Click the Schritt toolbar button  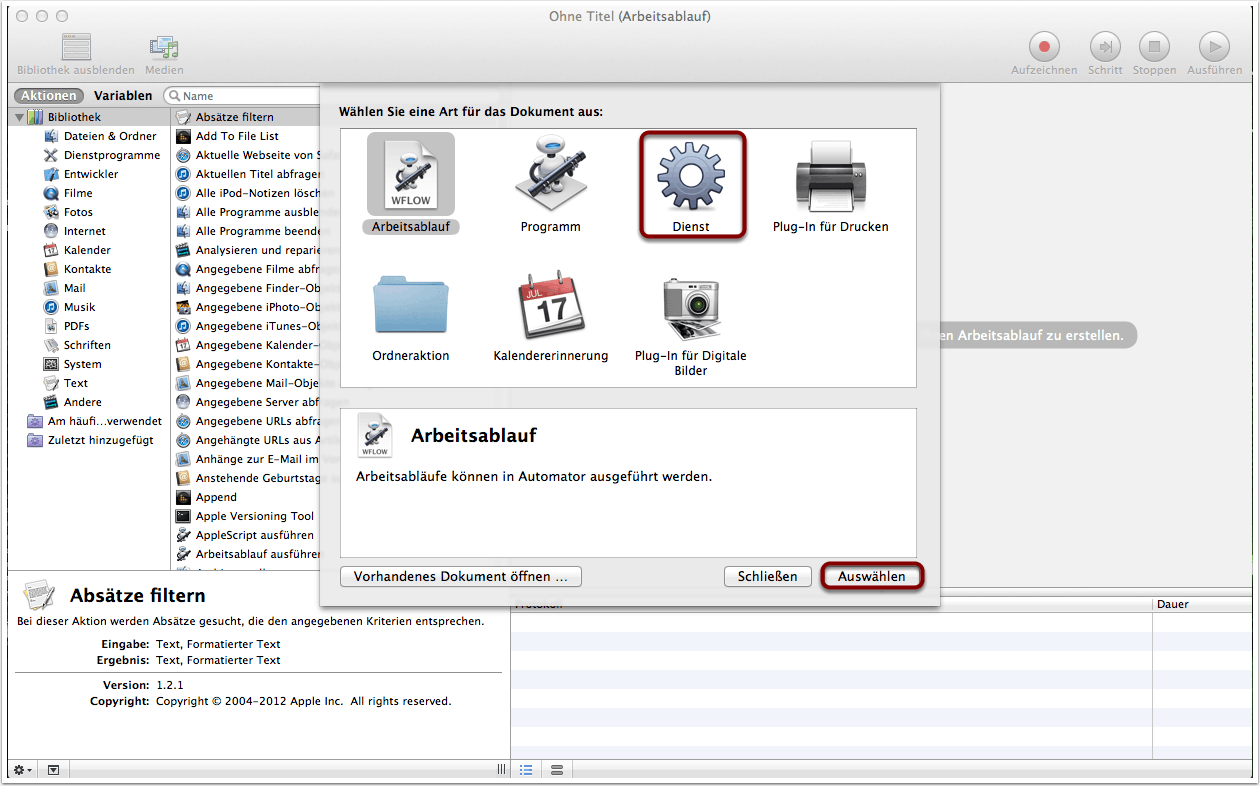pyautogui.click(x=1105, y=46)
